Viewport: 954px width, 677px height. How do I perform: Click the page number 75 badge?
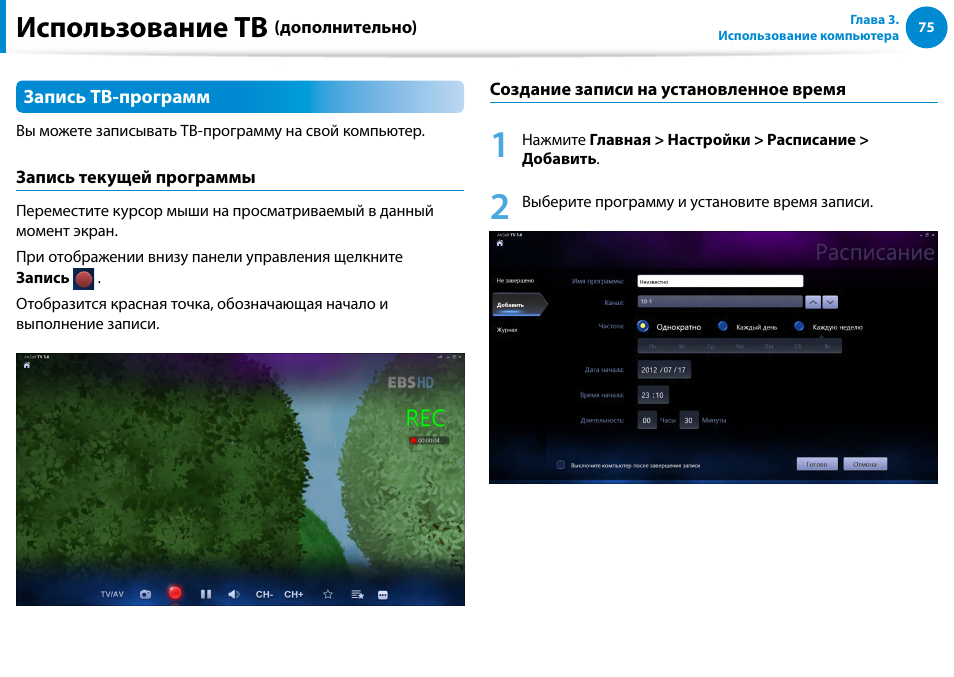926,27
